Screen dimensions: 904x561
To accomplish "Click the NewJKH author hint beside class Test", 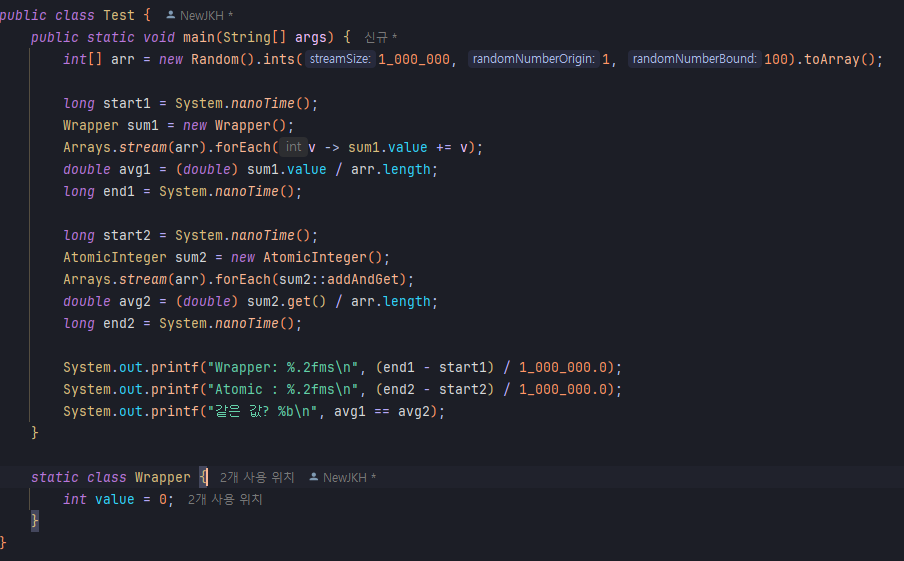I will (199, 16).
